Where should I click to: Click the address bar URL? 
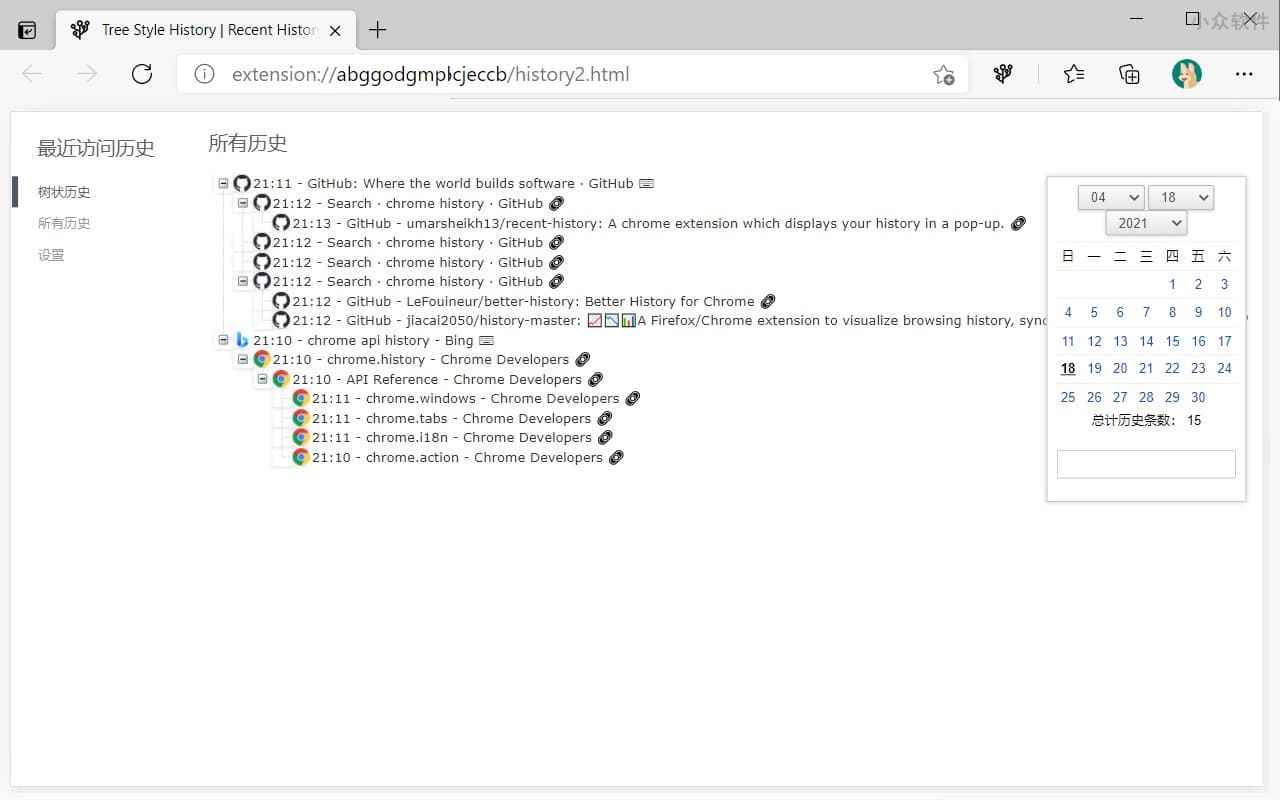click(431, 74)
